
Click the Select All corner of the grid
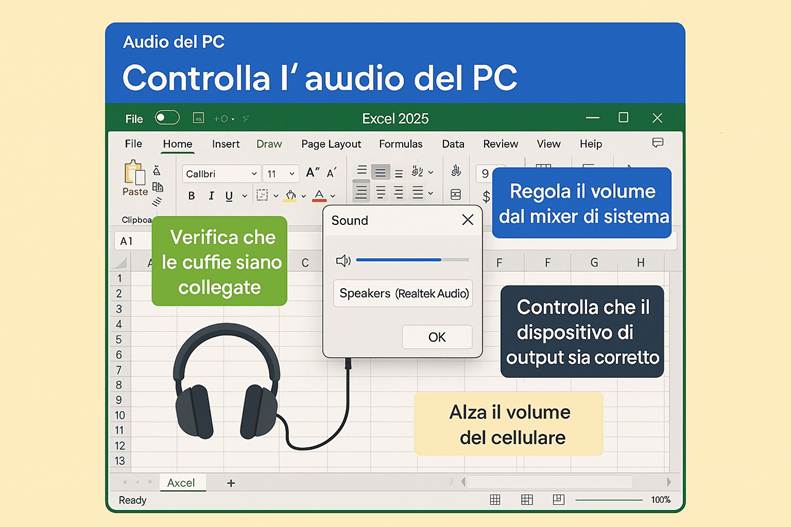pos(120,262)
